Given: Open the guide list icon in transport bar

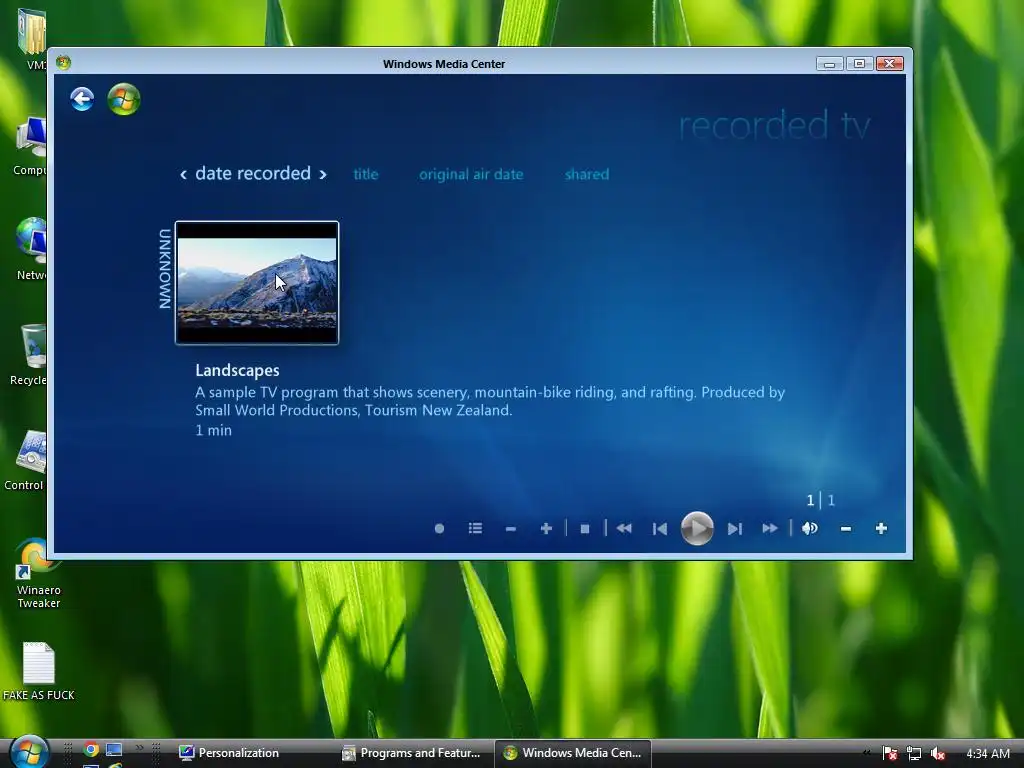Looking at the screenshot, I should pyautogui.click(x=475, y=528).
